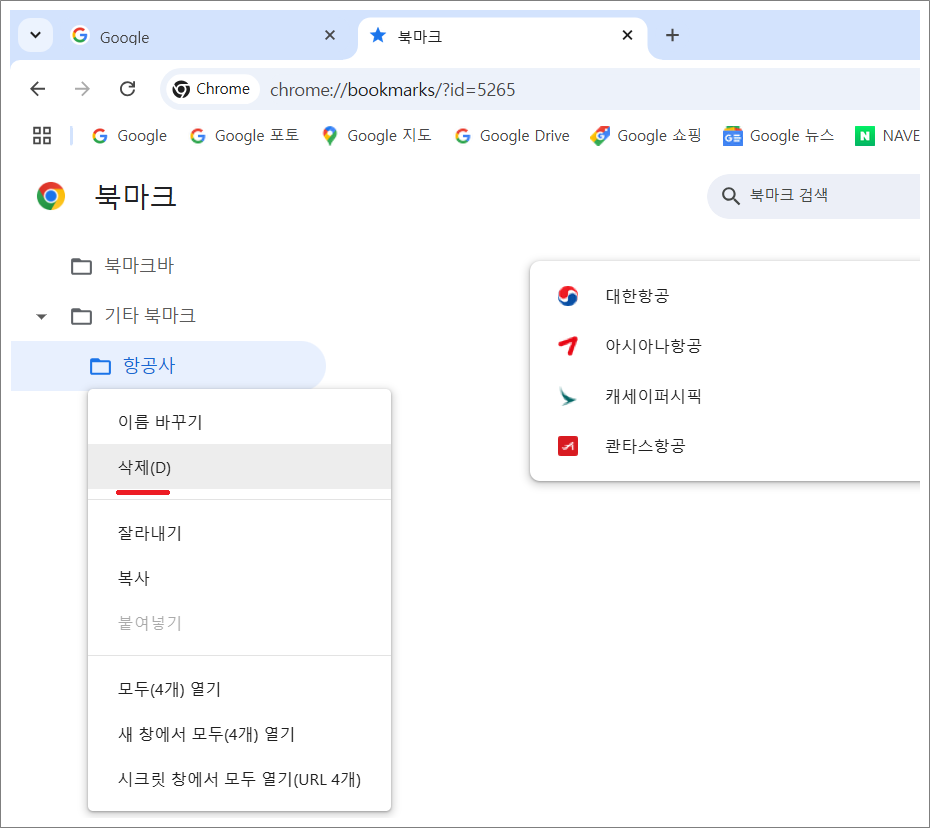
Task: Open the NAVER bookmark
Action: pyautogui.click(x=888, y=136)
